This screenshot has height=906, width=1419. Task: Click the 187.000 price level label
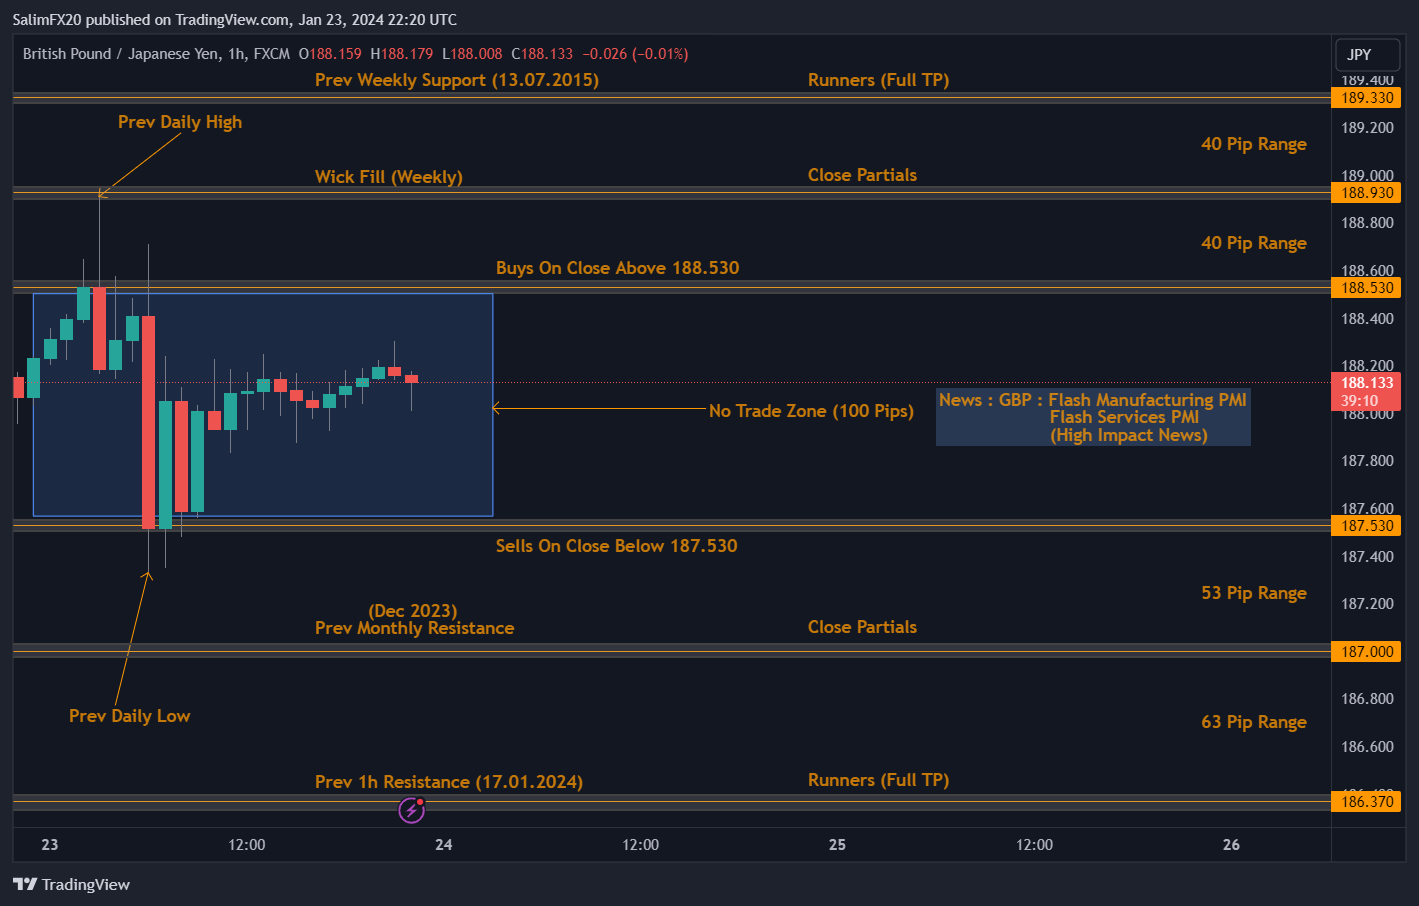tap(1366, 652)
